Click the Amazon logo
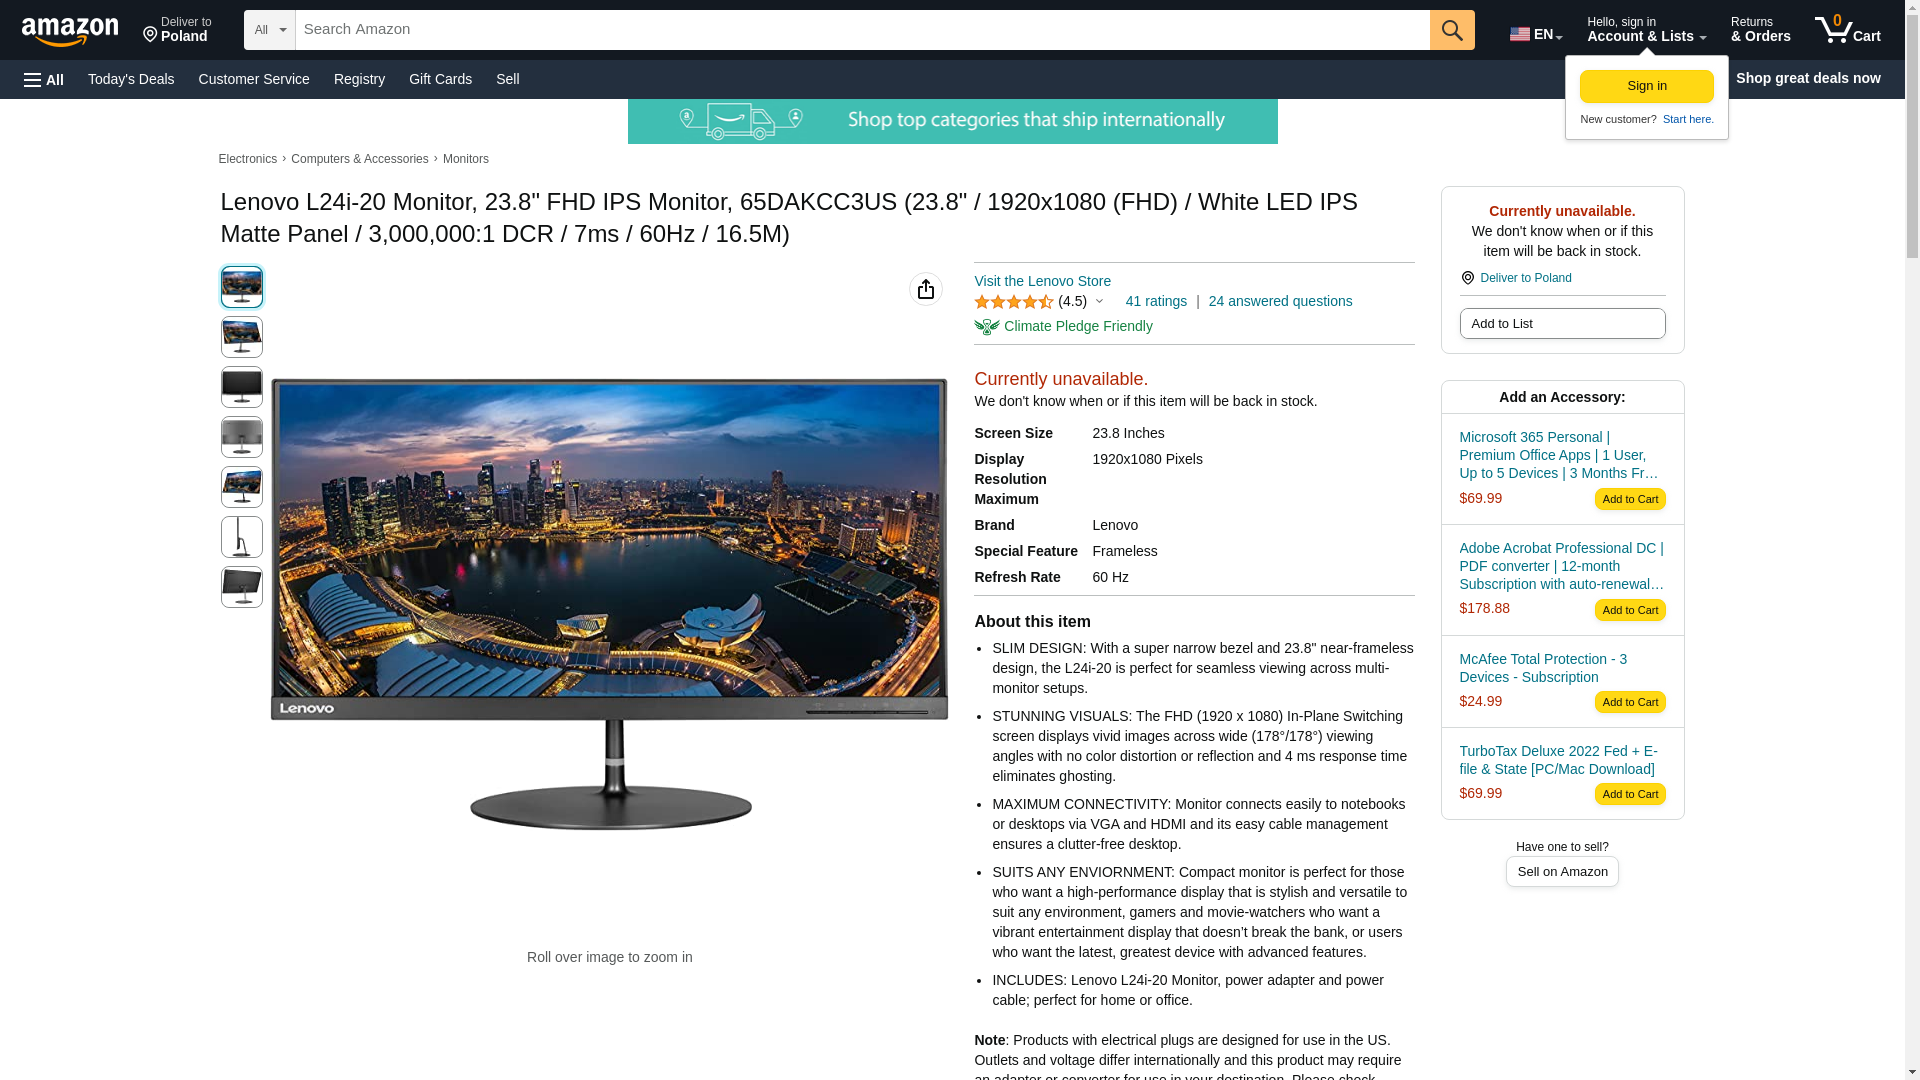Screen dimensions: 1920x1080 (x=70, y=31)
